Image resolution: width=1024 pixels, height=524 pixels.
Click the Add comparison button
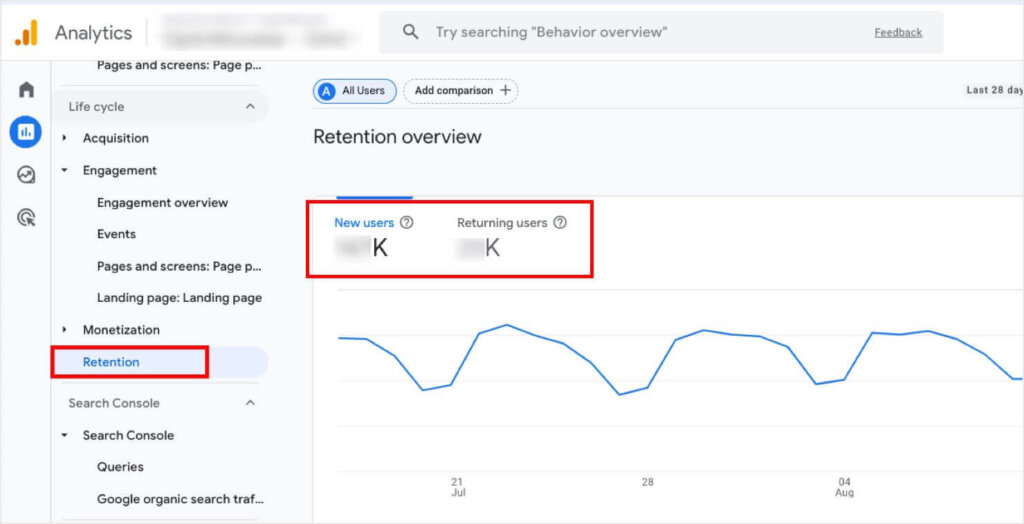coord(461,91)
